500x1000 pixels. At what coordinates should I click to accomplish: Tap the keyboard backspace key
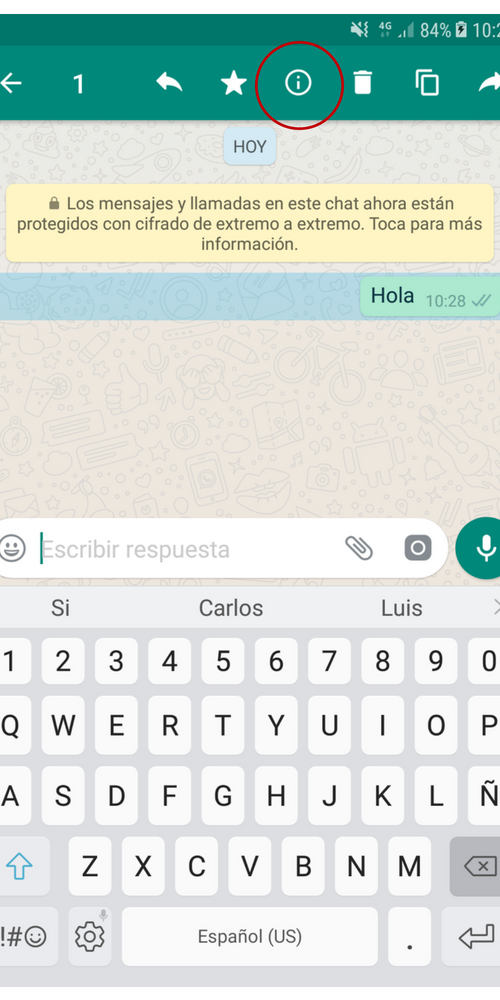tap(476, 866)
